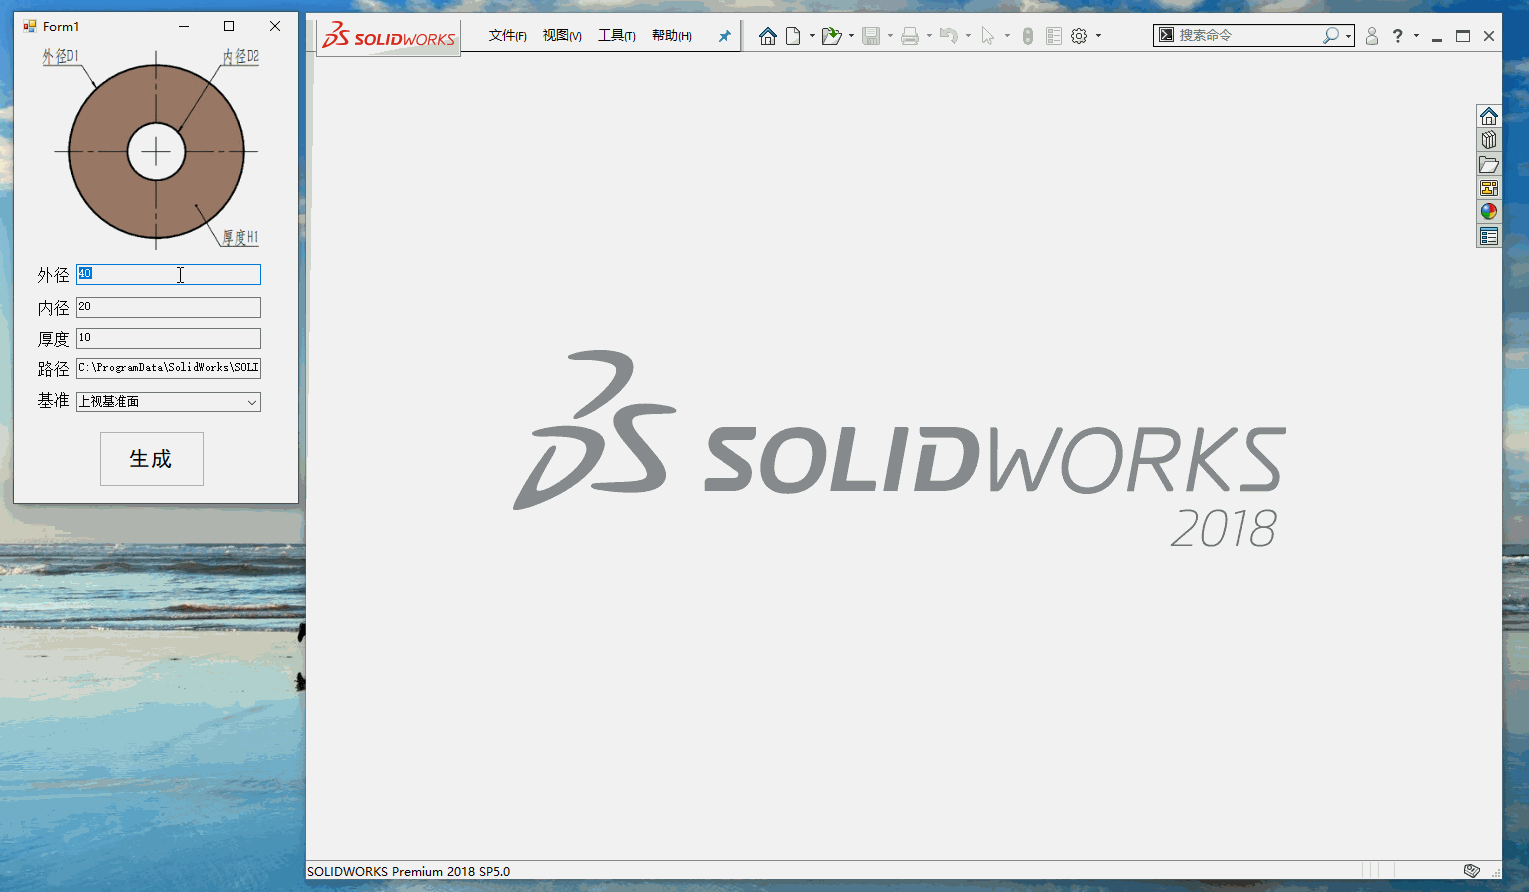Unpin the menu bar with the pushpin
The image size is (1529, 892).
pyautogui.click(x=723, y=35)
